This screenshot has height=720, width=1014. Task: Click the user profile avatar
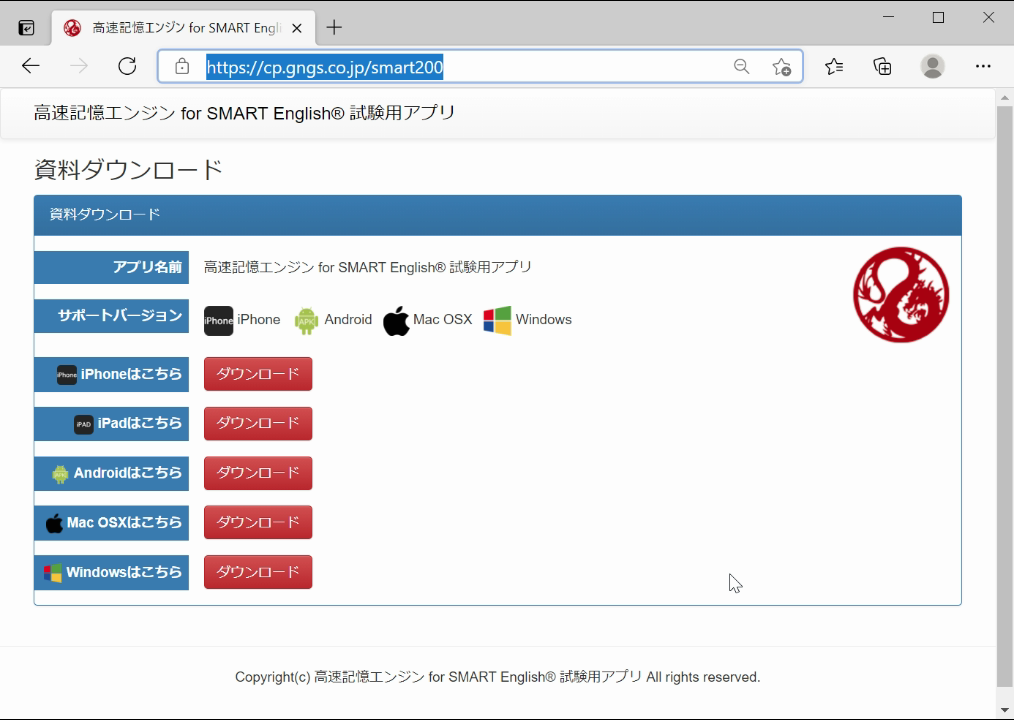pyautogui.click(x=933, y=66)
